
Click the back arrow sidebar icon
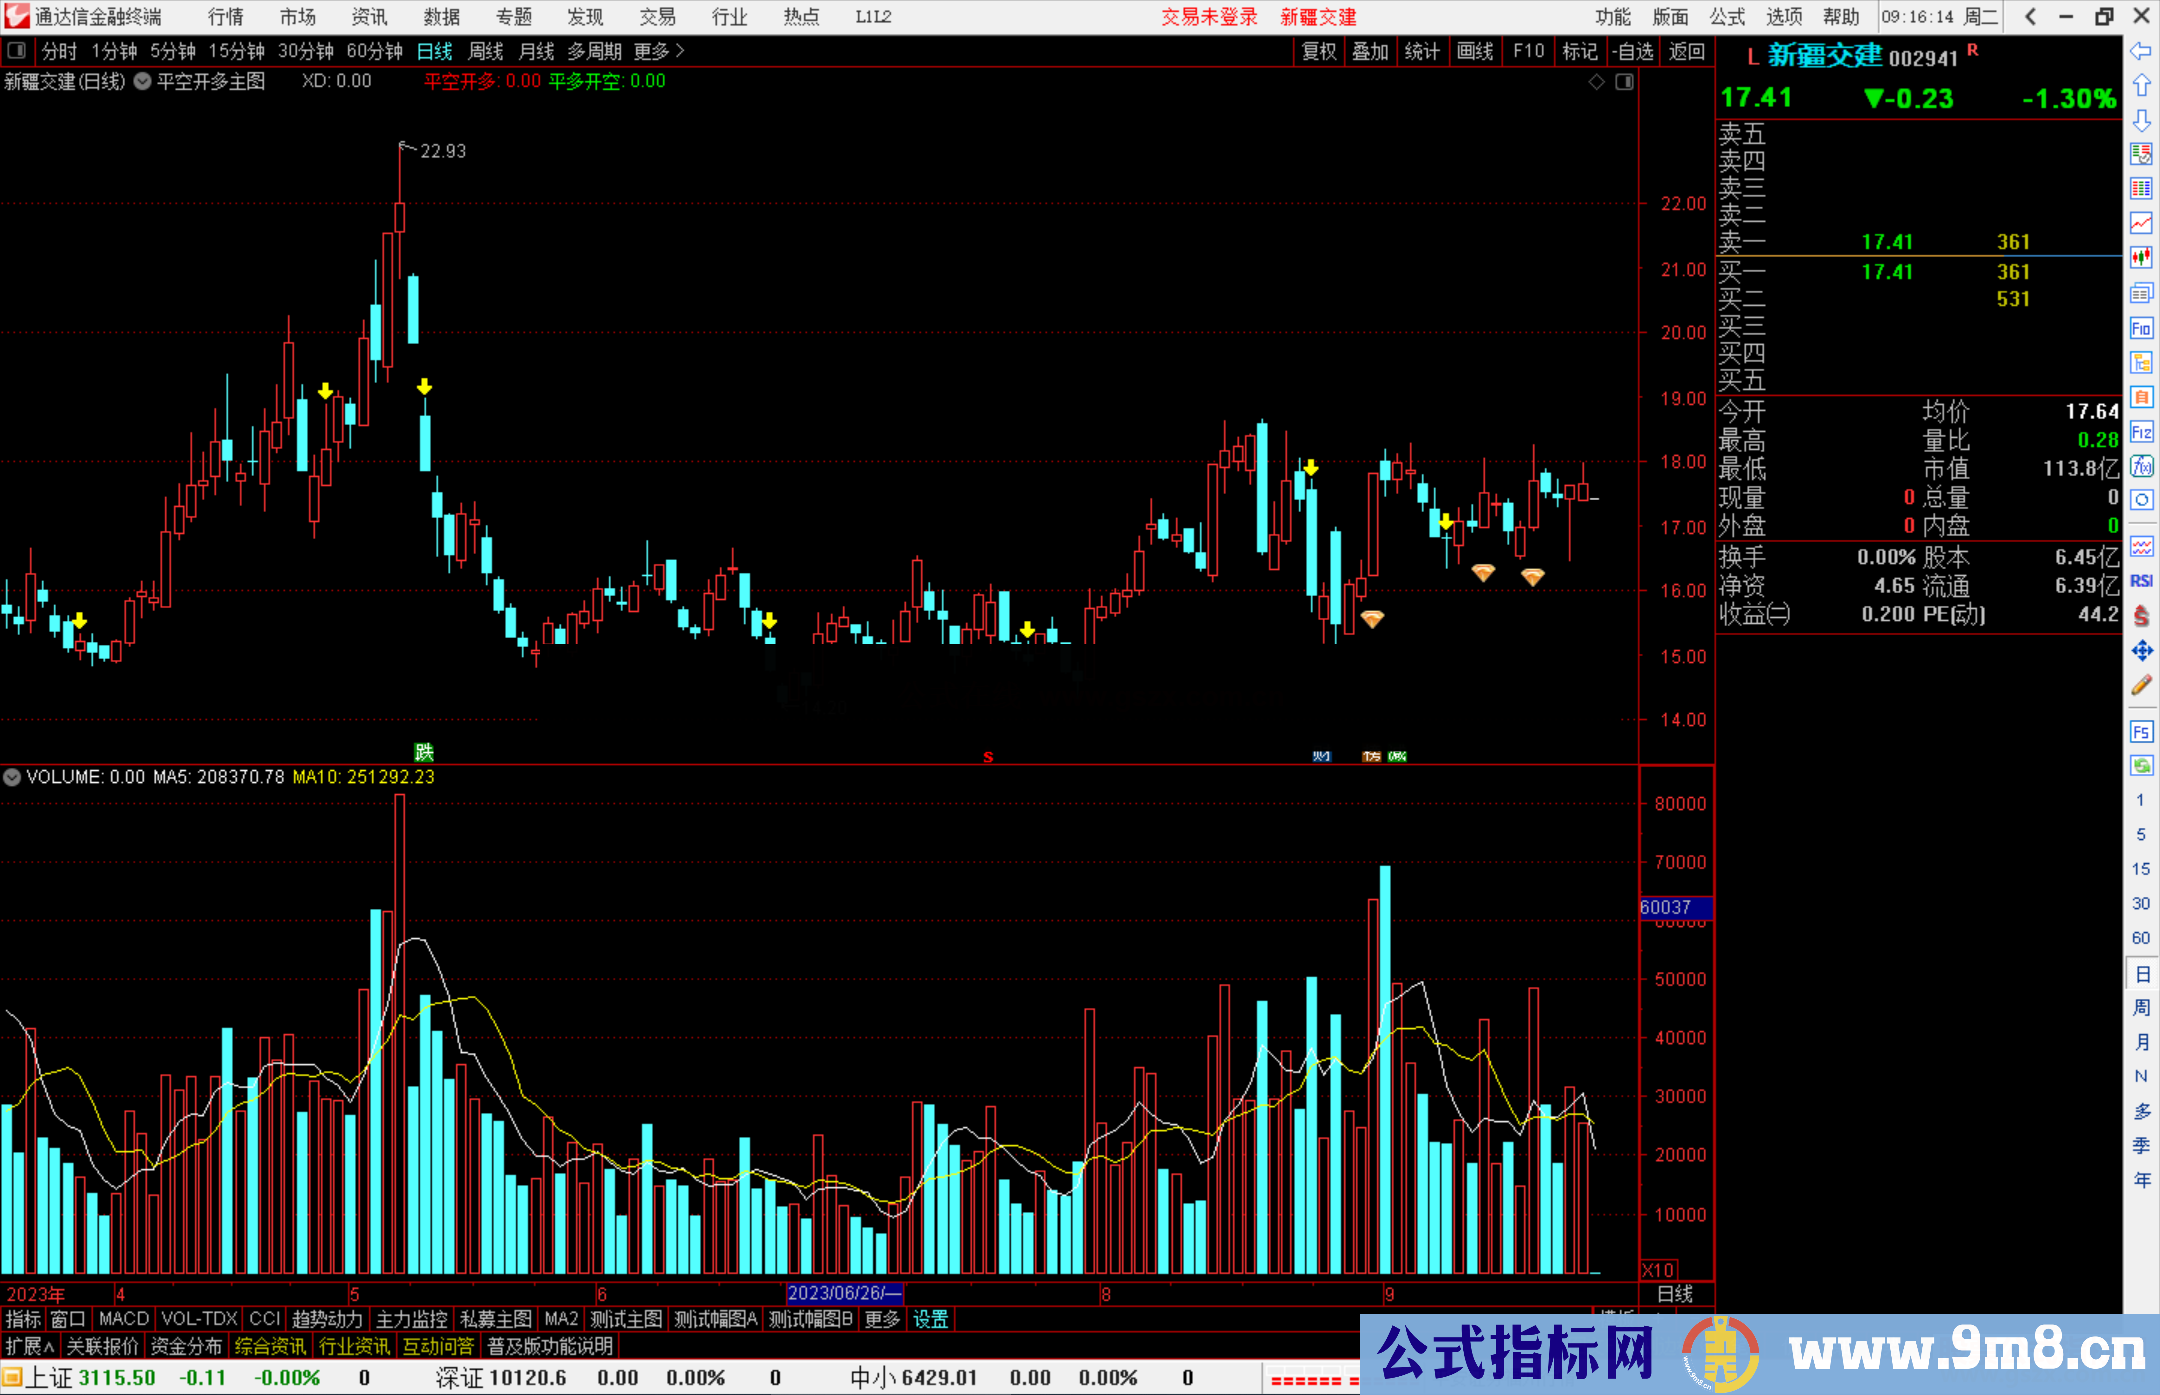pyautogui.click(x=2141, y=50)
